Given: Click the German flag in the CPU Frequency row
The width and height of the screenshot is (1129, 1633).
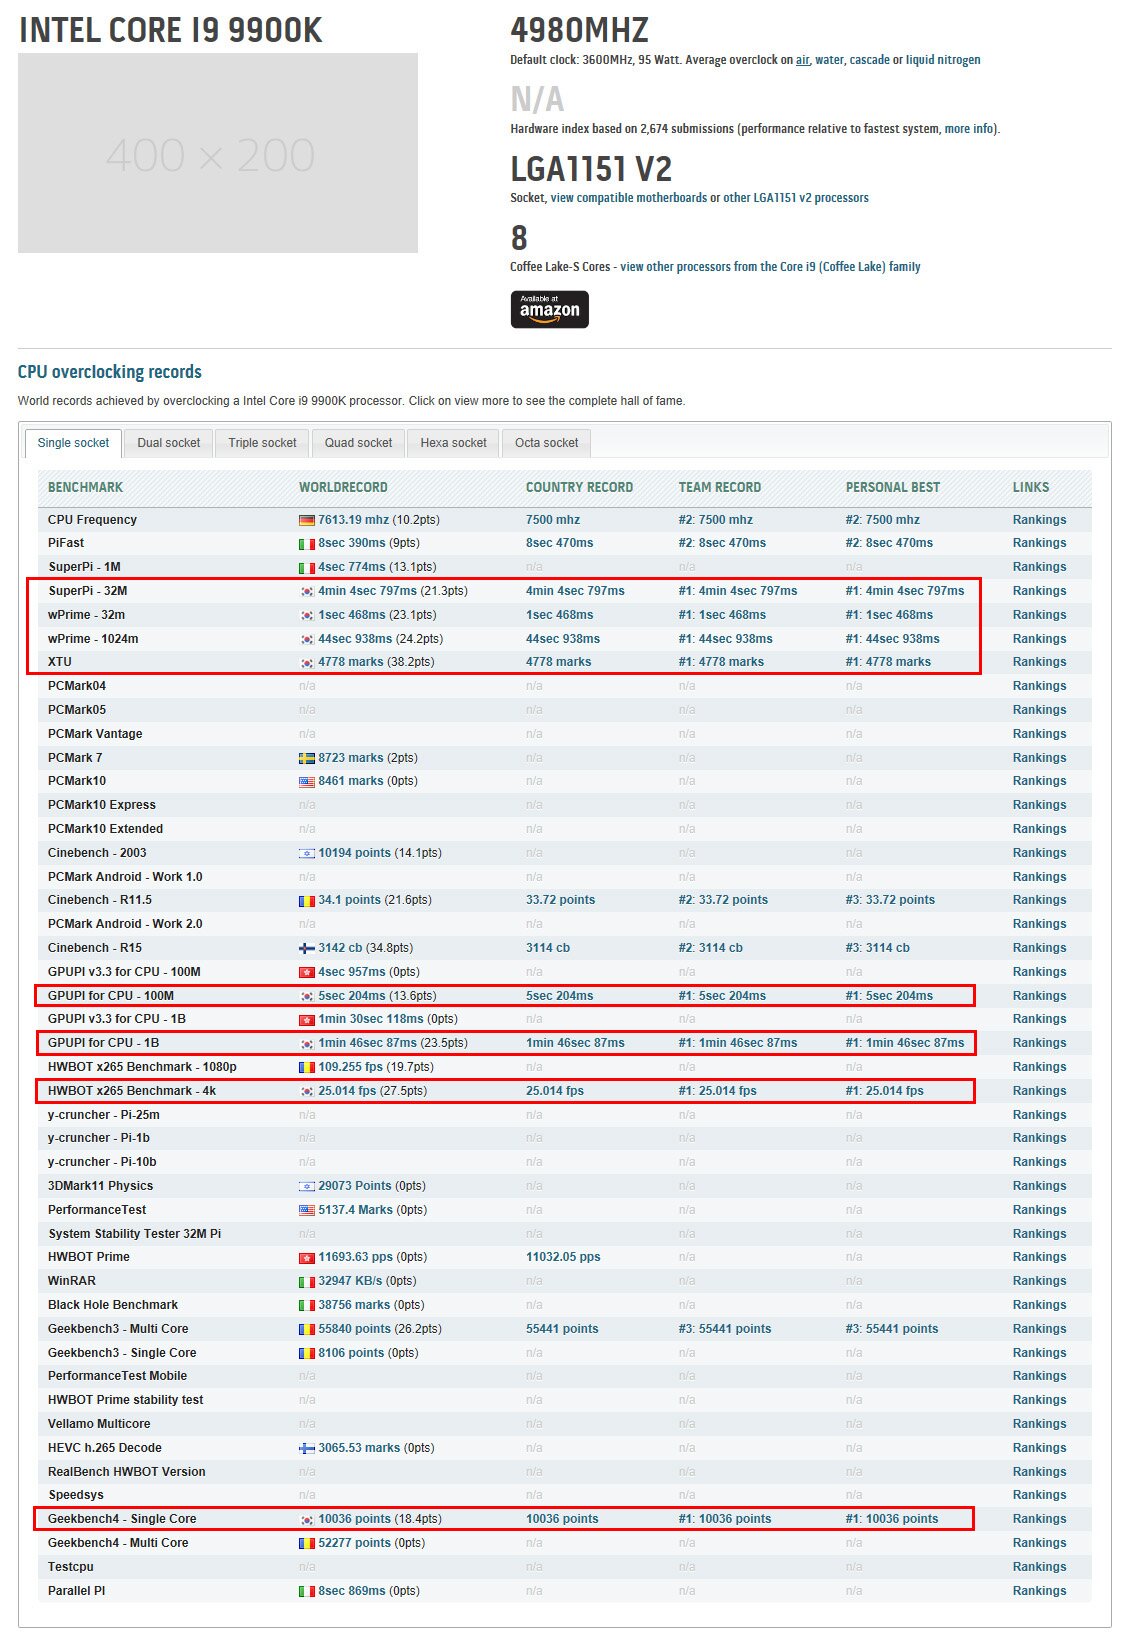Looking at the screenshot, I should pos(307,520).
